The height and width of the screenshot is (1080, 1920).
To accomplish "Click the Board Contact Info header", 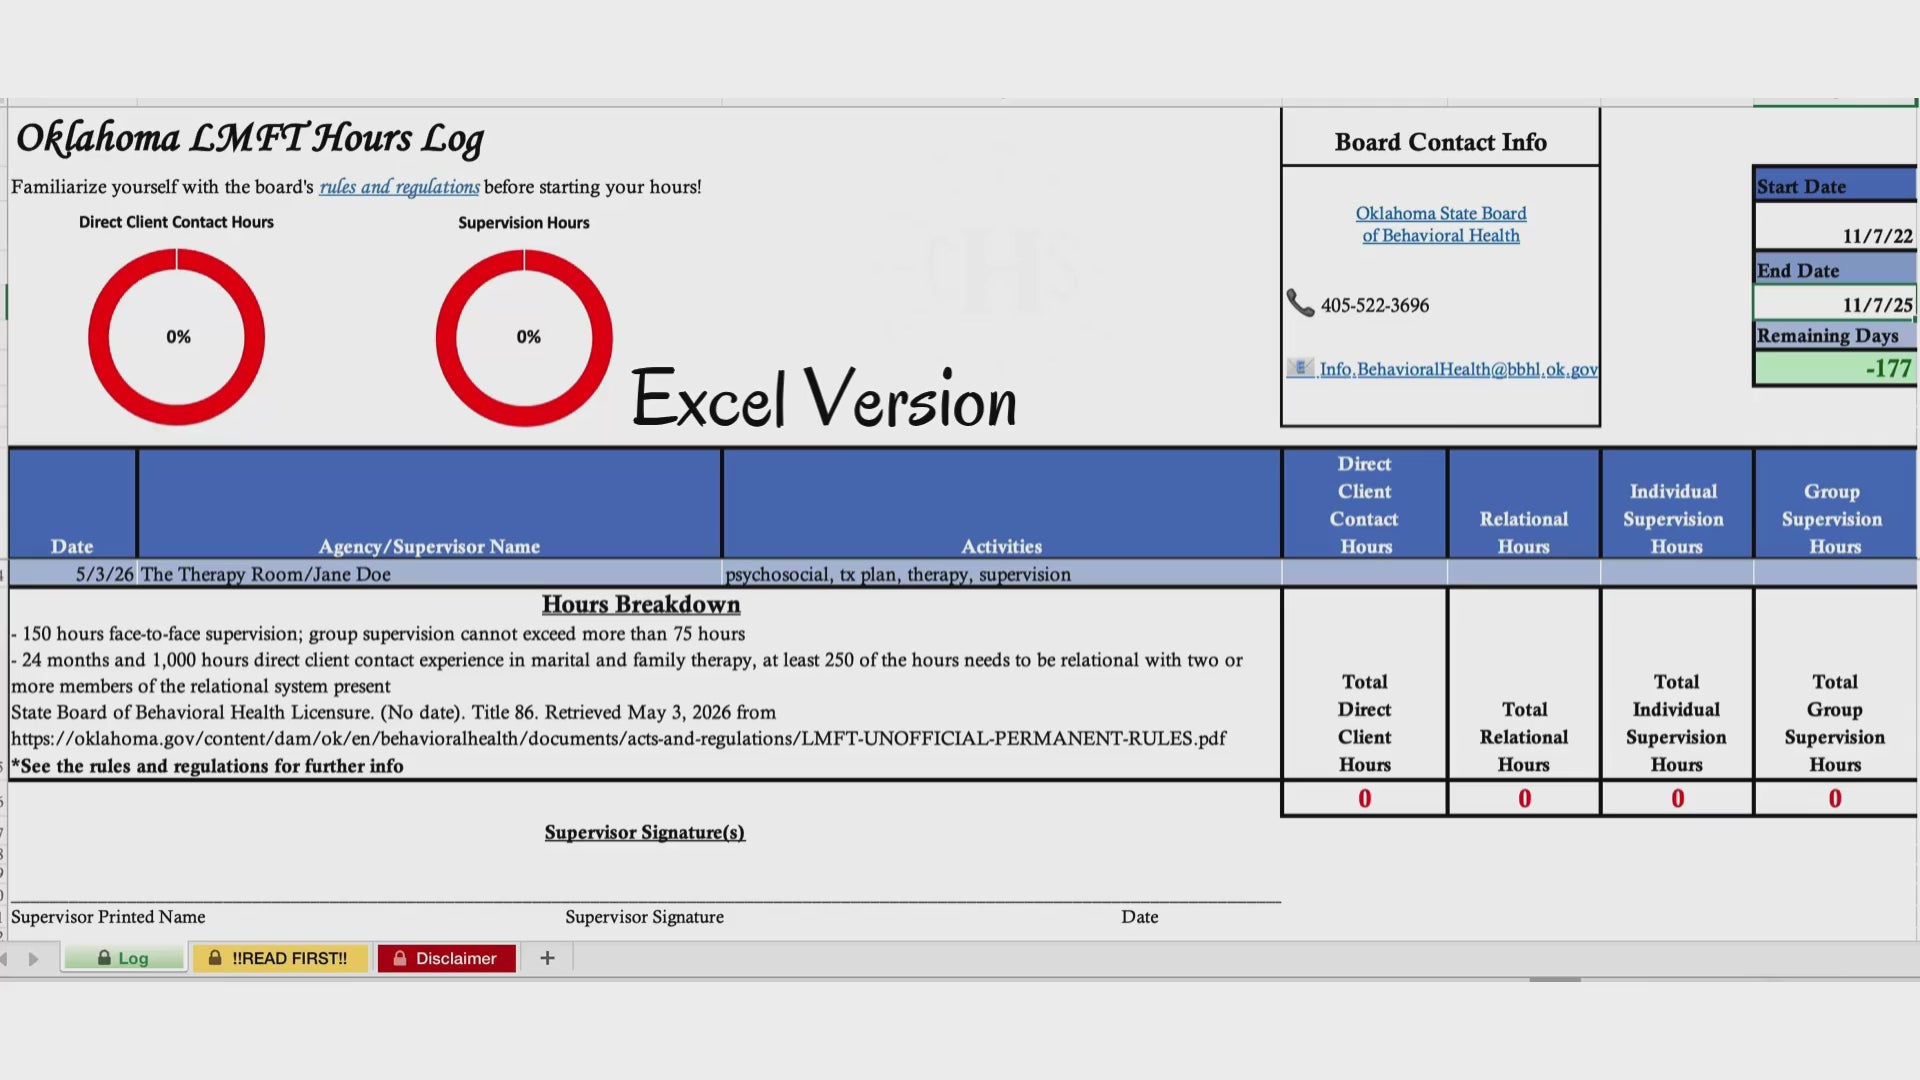I will pyautogui.click(x=1441, y=142).
